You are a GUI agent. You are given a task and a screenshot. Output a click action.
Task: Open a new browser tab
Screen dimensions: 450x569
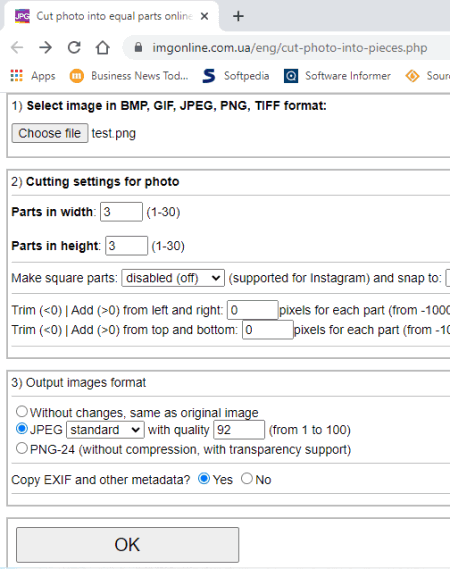238,16
